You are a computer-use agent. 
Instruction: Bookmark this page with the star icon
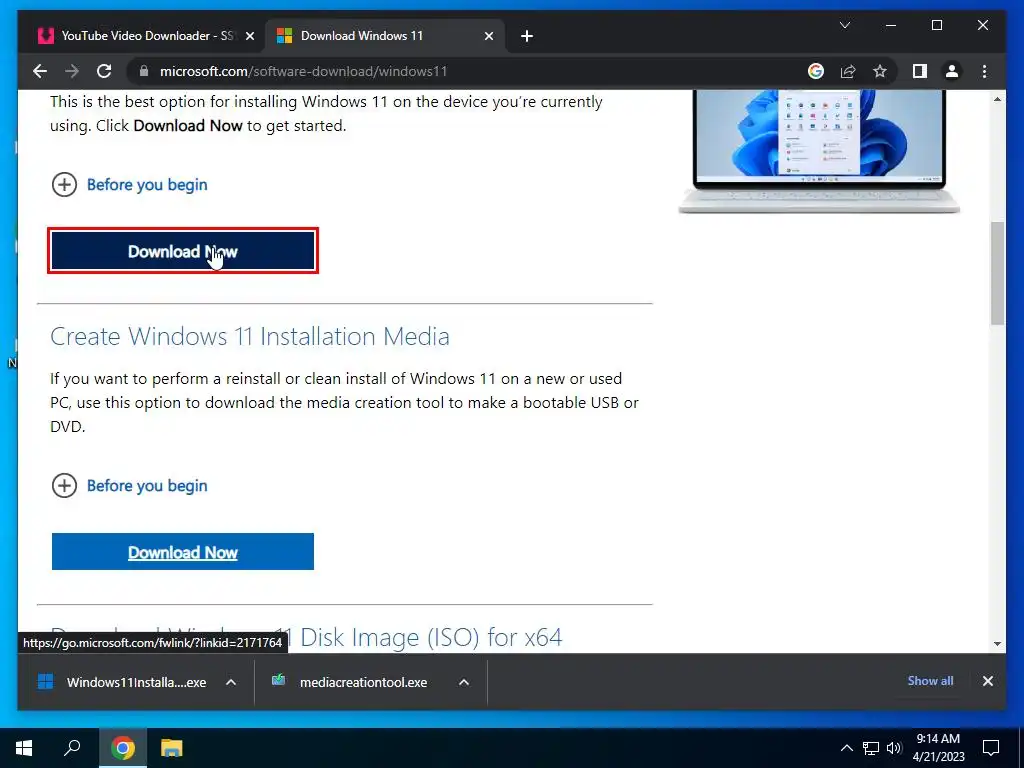click(x=880, y=71)
